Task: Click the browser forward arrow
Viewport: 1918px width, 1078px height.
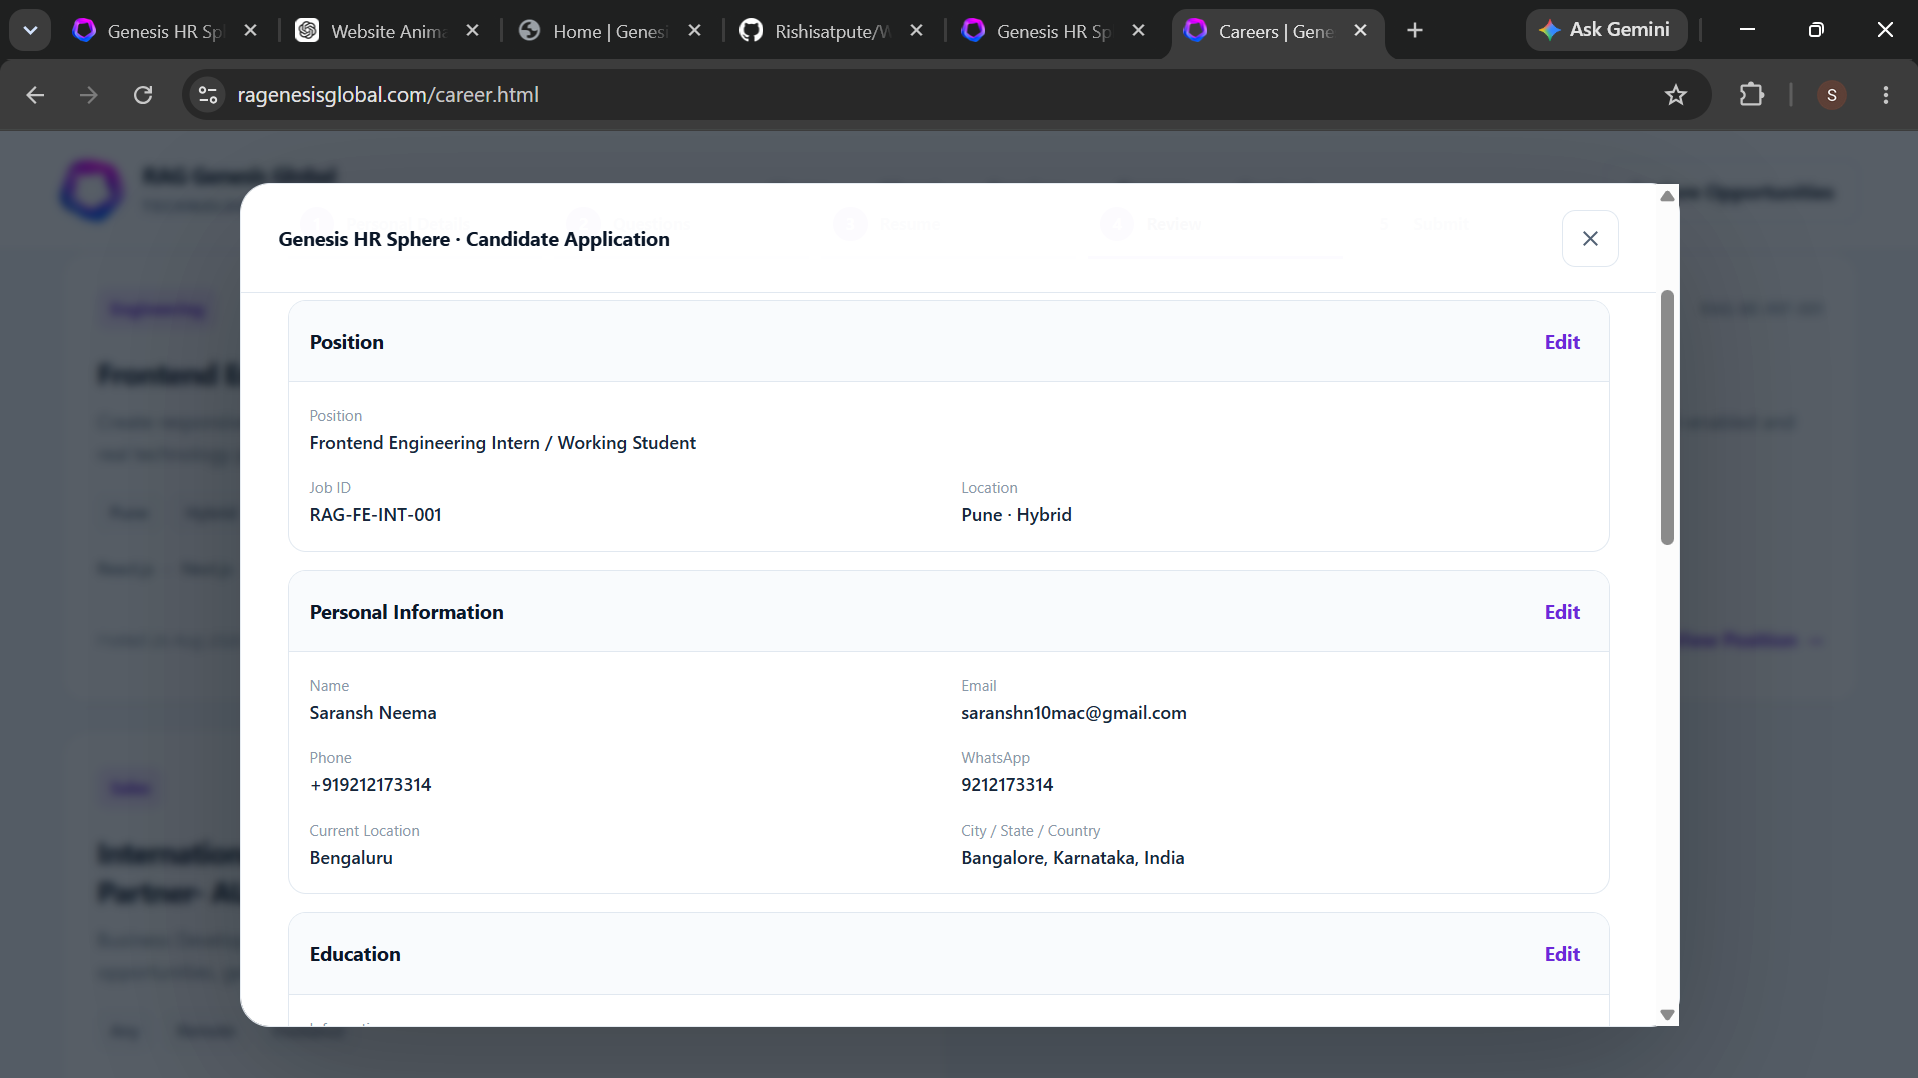Action: coord(89,95)
